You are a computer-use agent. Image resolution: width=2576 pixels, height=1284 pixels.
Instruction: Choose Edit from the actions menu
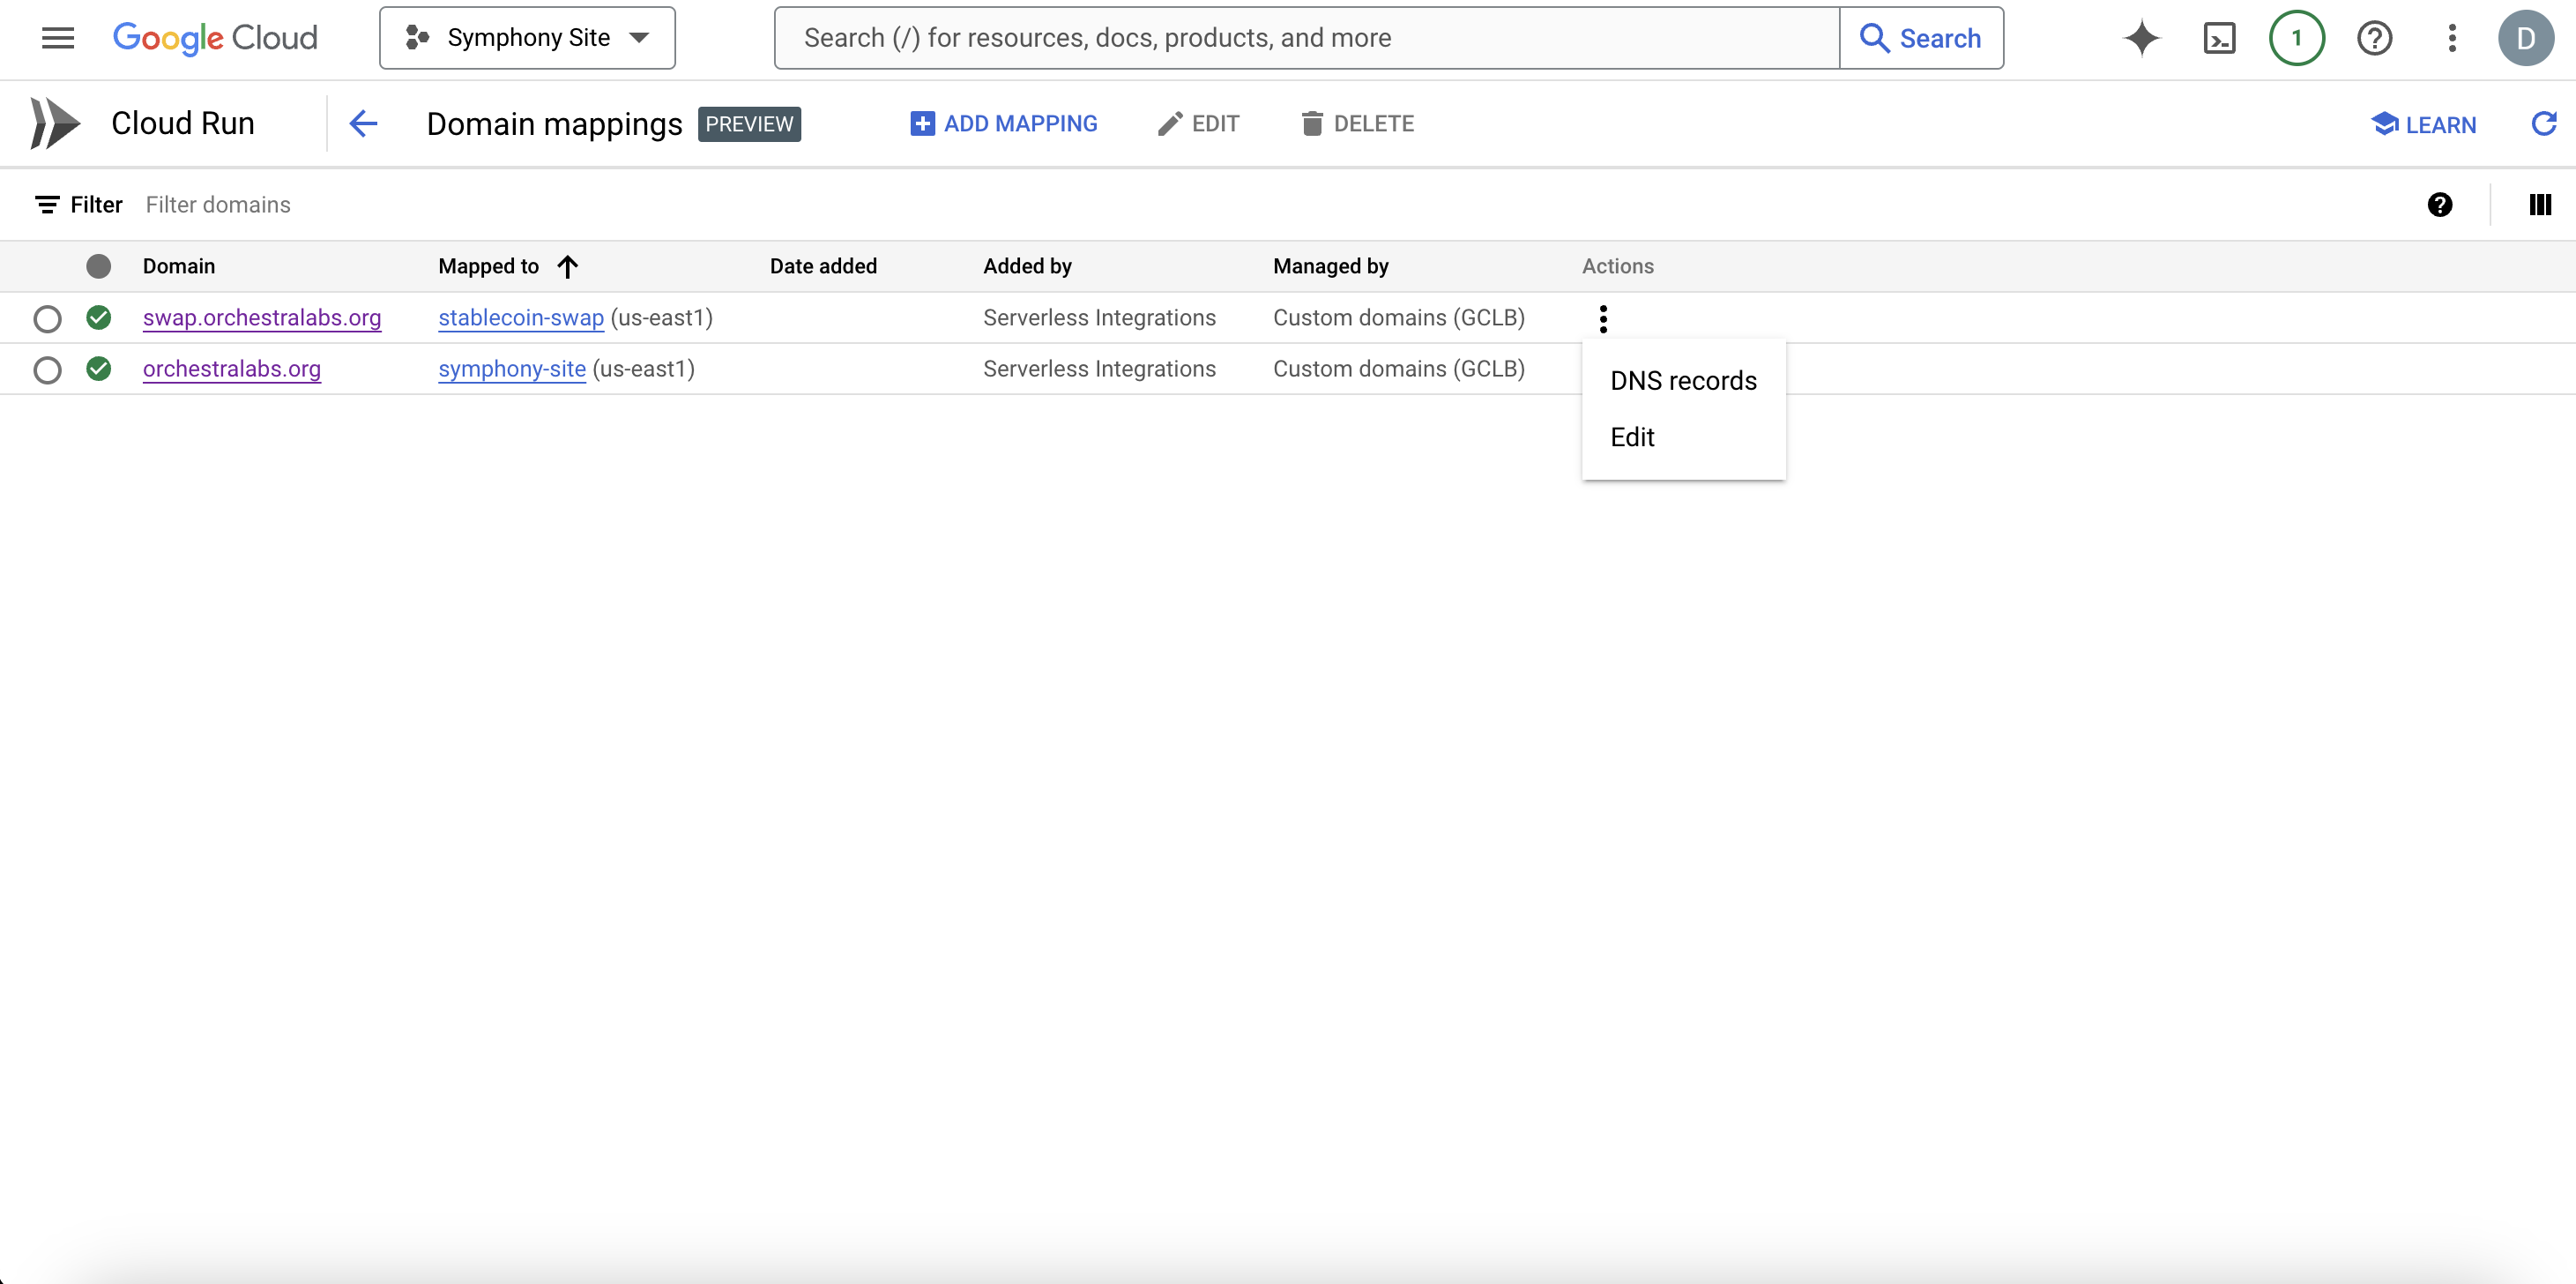[1632, 437]
